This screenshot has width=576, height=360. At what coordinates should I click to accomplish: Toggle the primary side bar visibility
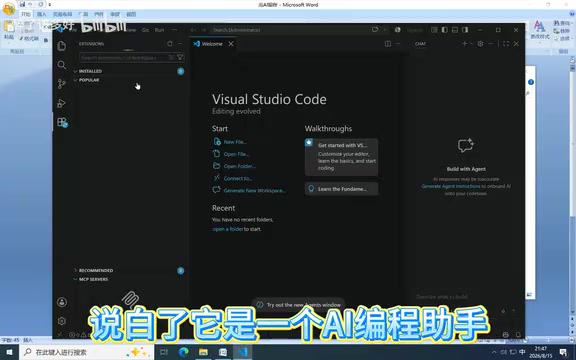click(444, 30)
